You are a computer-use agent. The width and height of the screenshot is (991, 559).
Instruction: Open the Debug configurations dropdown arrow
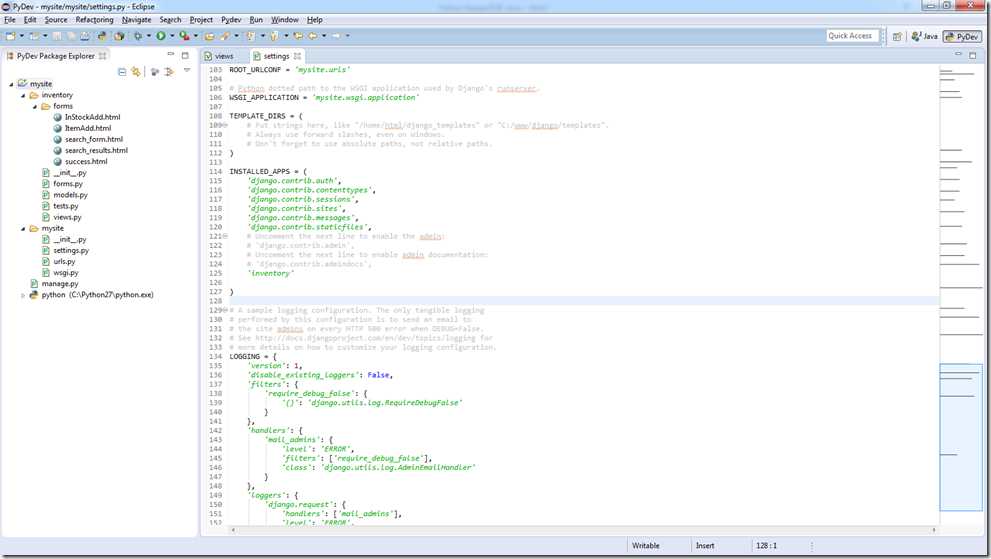coord(149,36)
